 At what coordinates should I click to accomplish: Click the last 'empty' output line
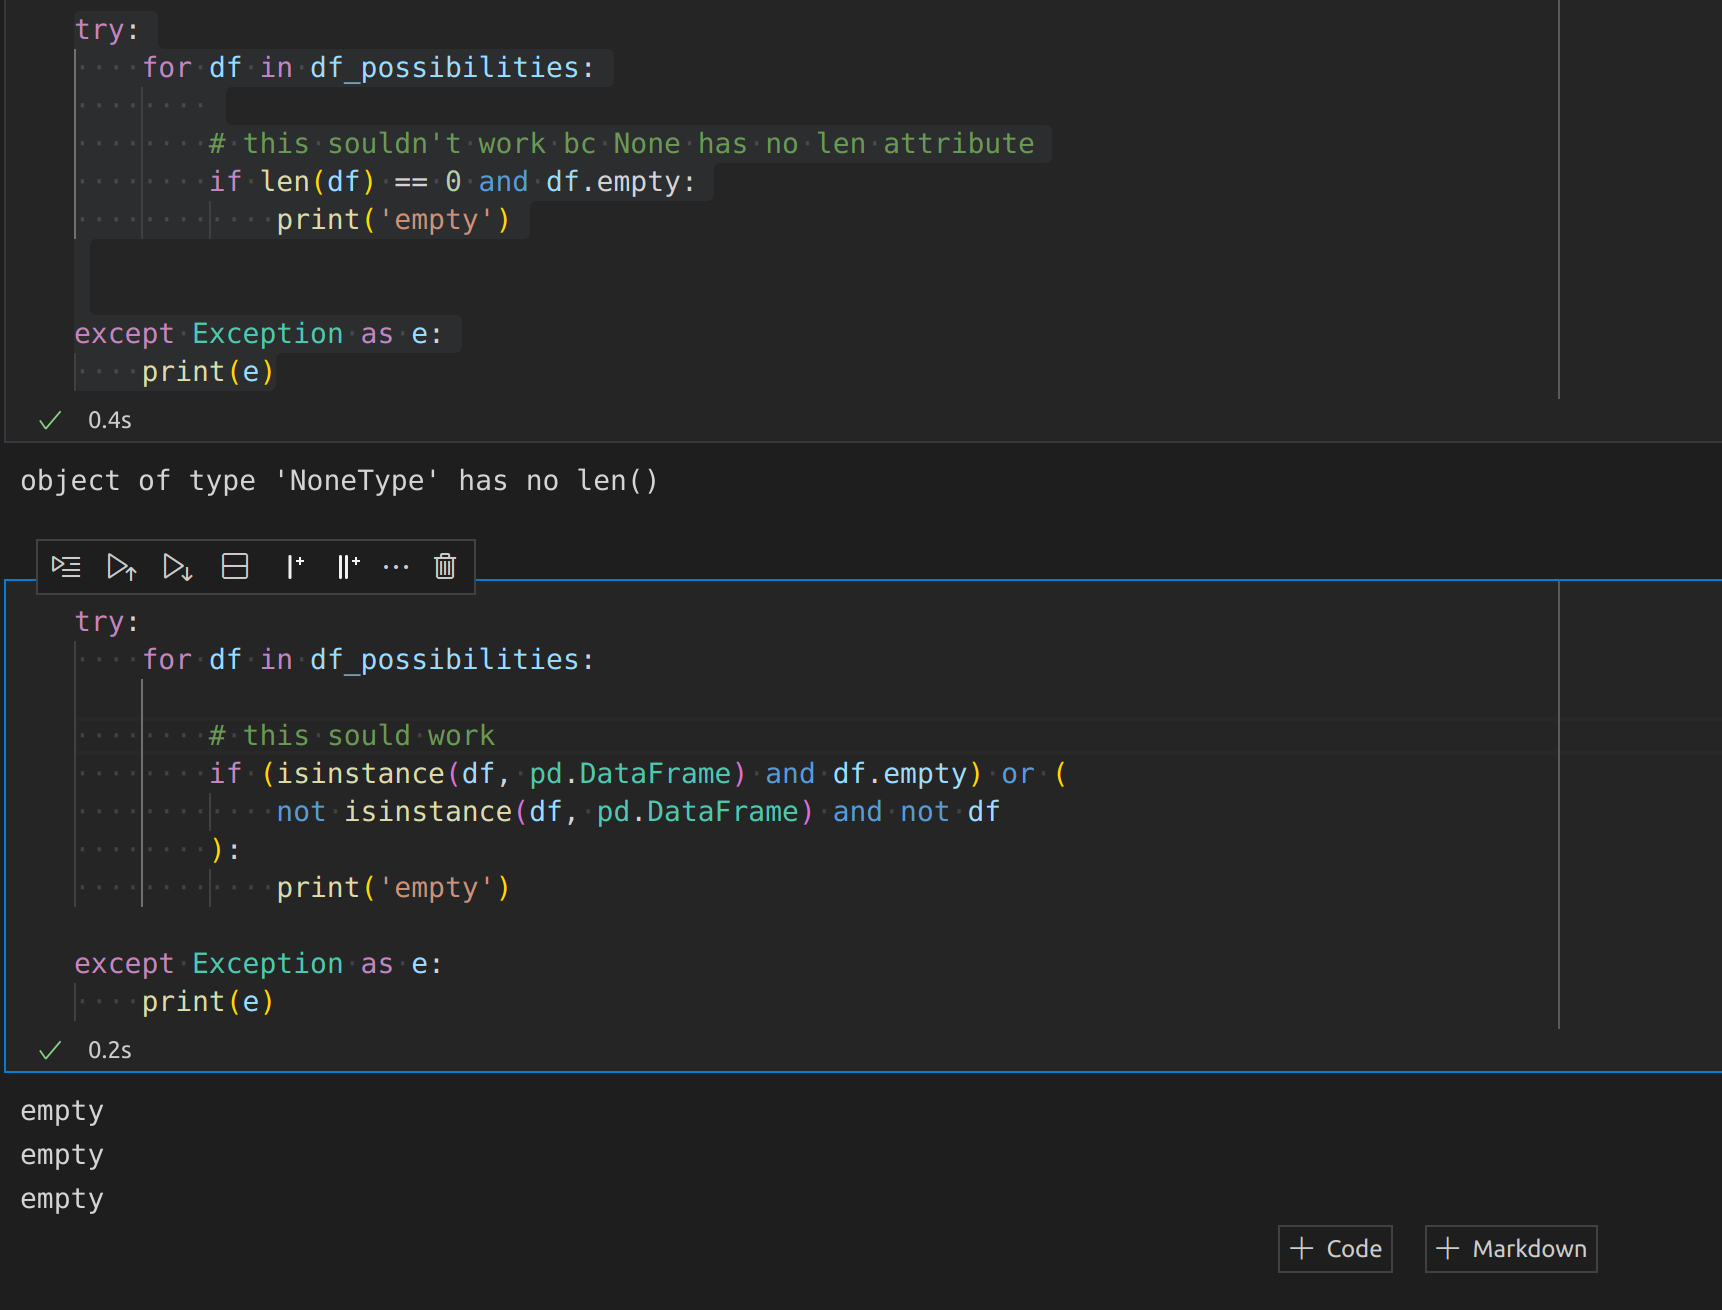(x=62, y=1199)
